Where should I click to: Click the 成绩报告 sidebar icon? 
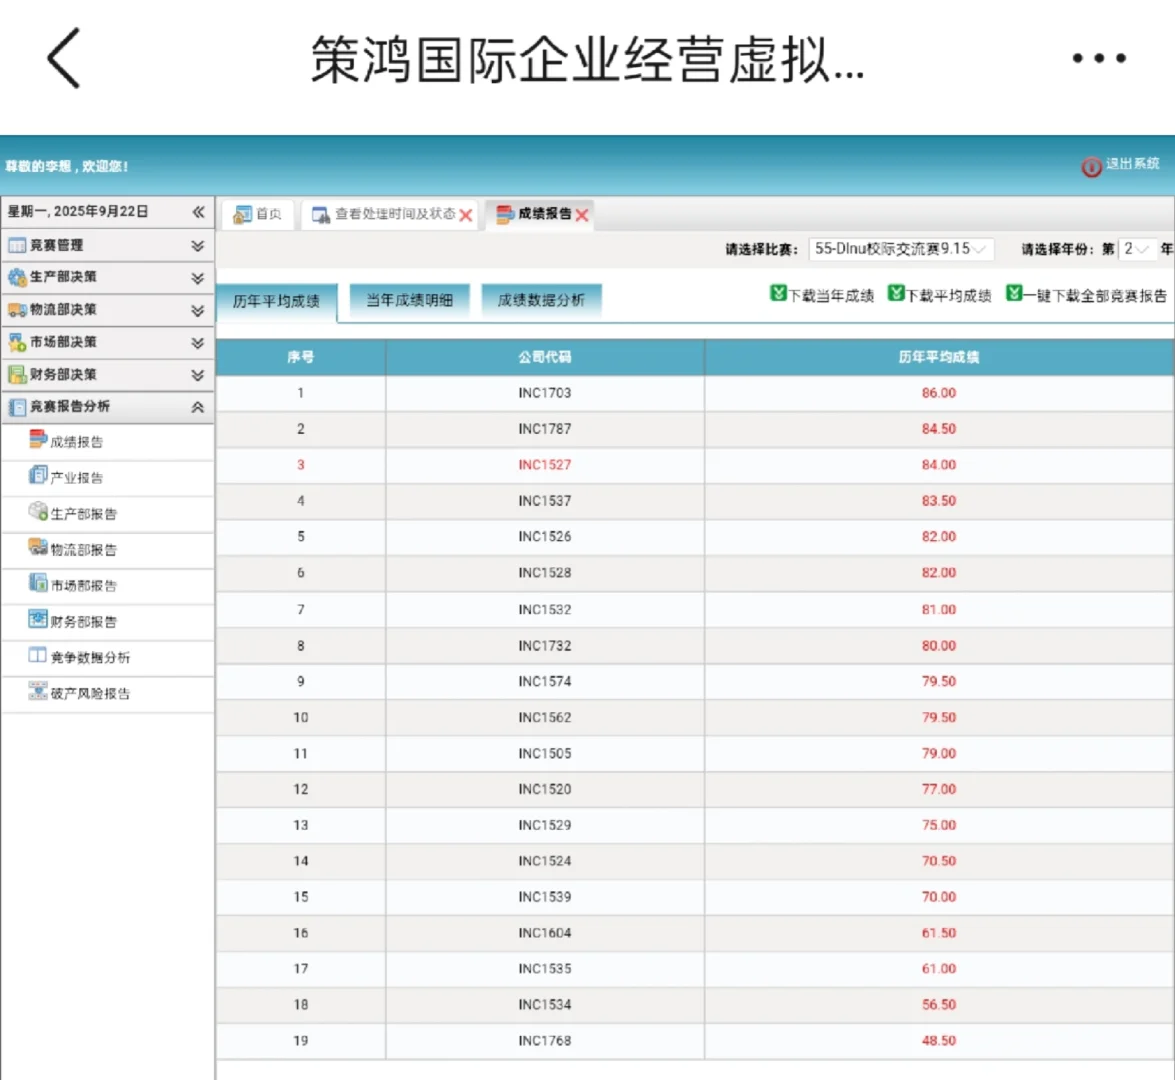pyautogui.click(x=37, y=439)
